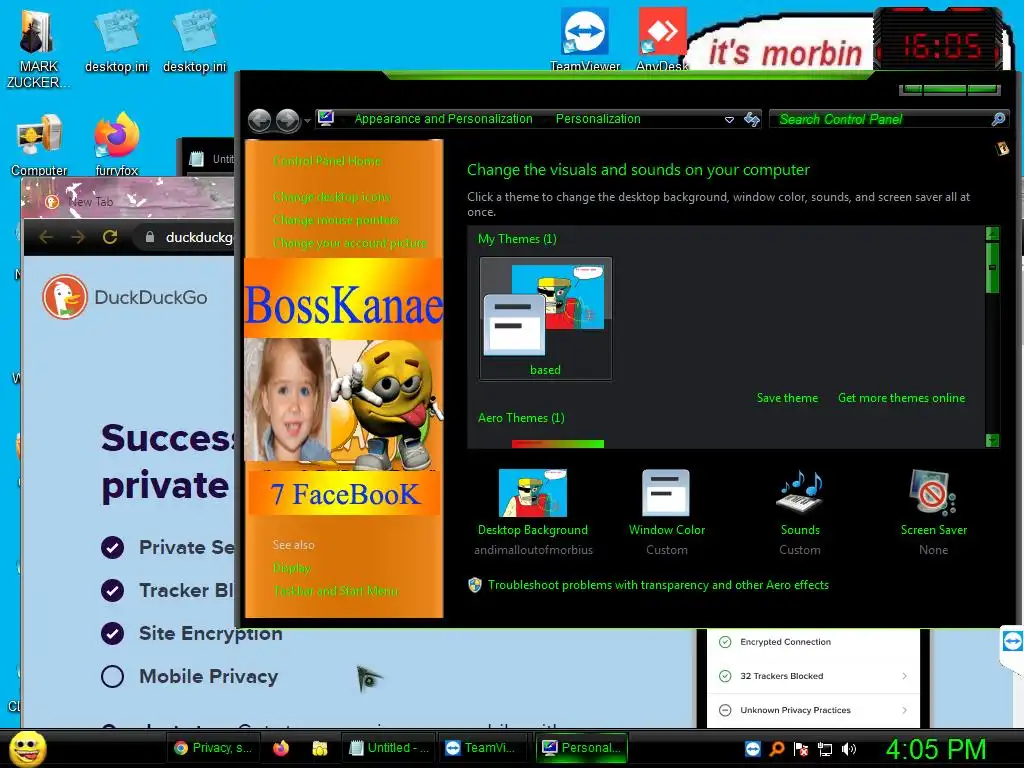Click Get more themes online link
This screenshot has width=1024, height=768.
(901, 398)
